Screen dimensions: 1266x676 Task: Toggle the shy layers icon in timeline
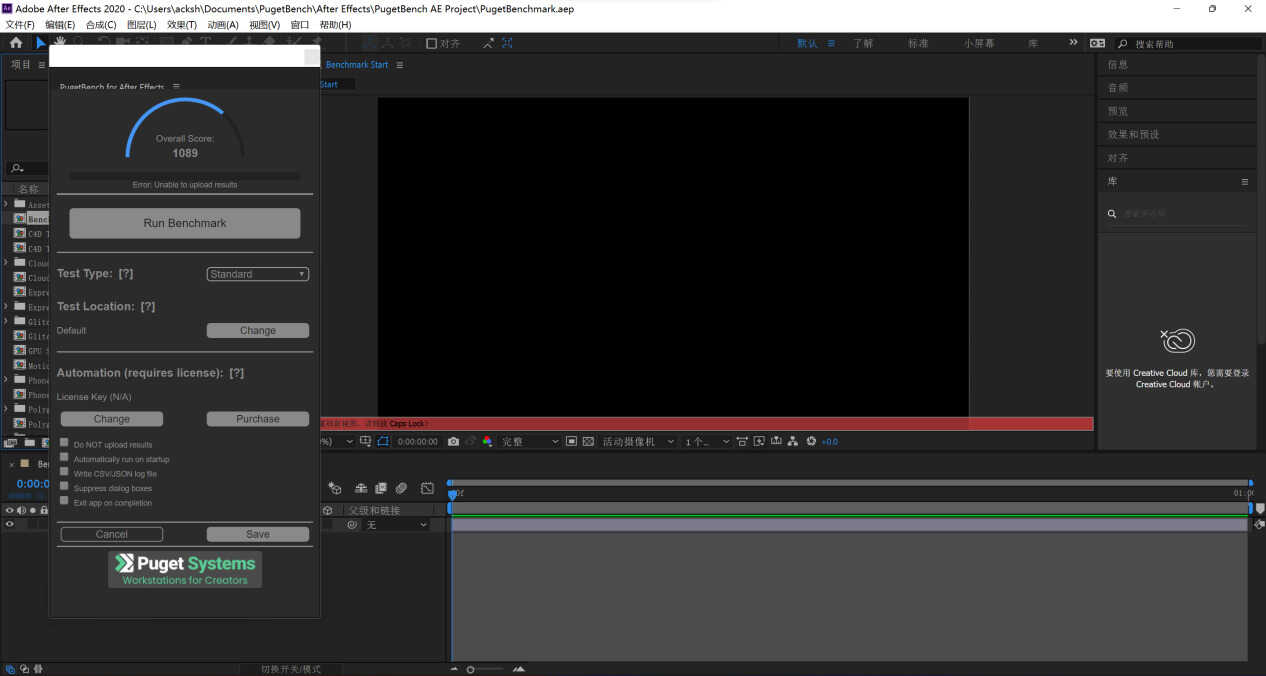tap(362, 488)
